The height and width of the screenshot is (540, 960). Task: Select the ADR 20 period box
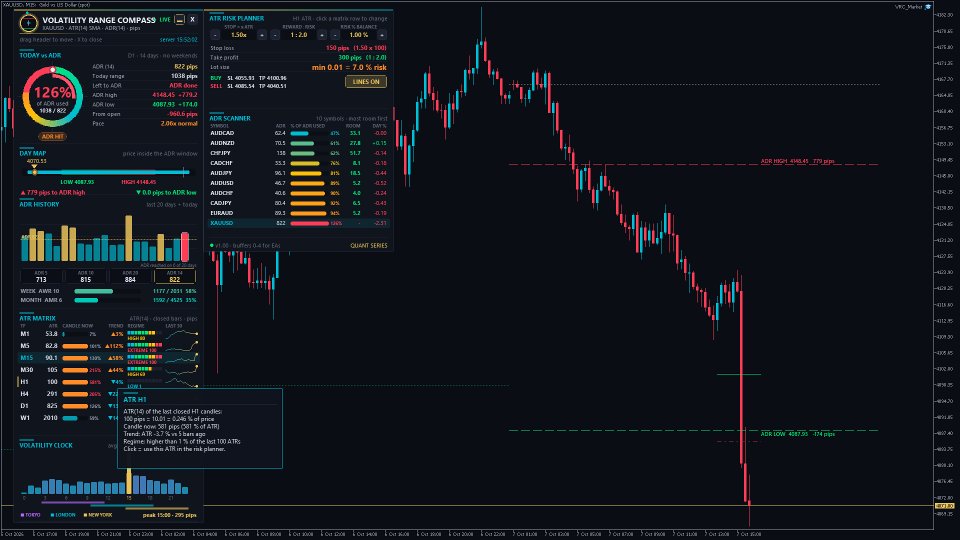click(x=130, y=276)
